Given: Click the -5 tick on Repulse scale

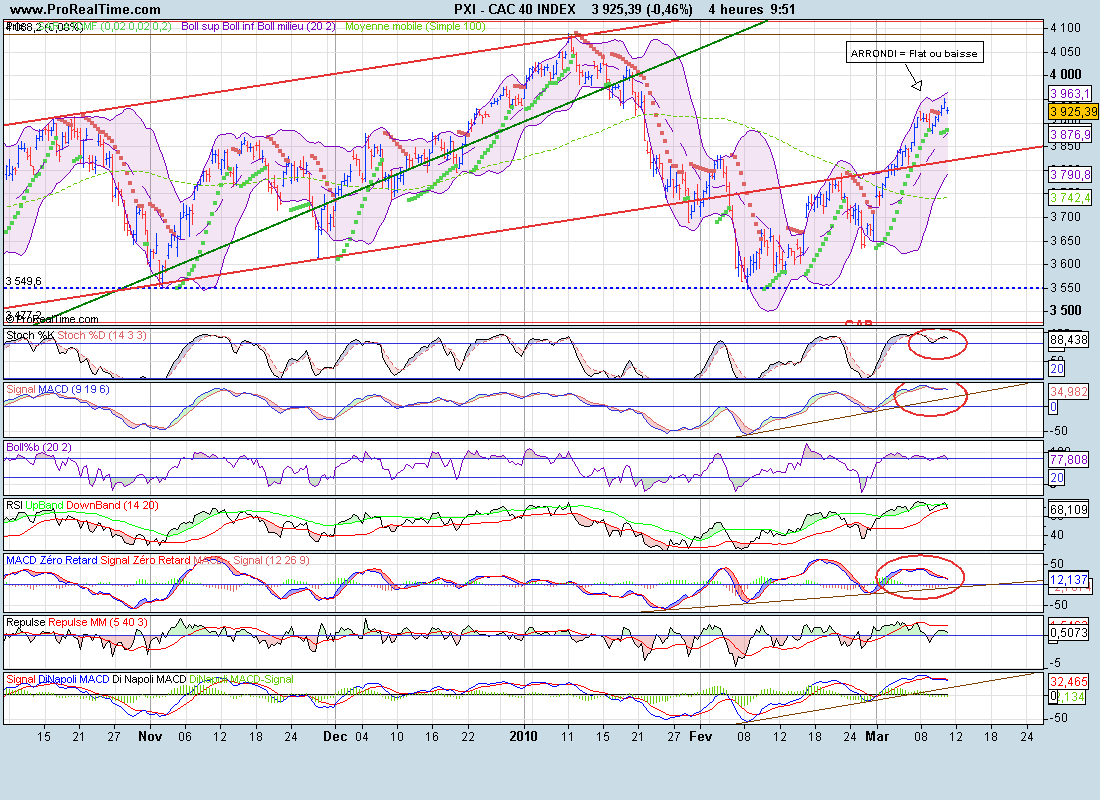Looking at the screenshot, I should click(1057, 663).
